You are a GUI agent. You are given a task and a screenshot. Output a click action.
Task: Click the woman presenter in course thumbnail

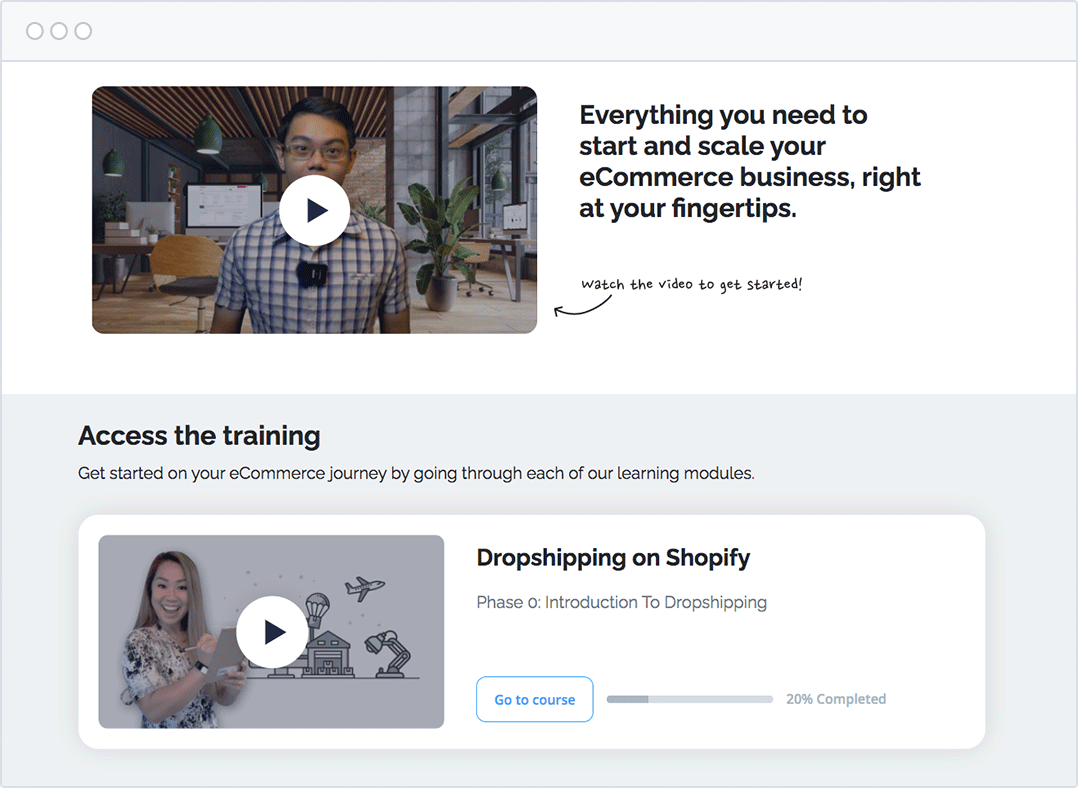pyautogui.click(x=180, y=639)
